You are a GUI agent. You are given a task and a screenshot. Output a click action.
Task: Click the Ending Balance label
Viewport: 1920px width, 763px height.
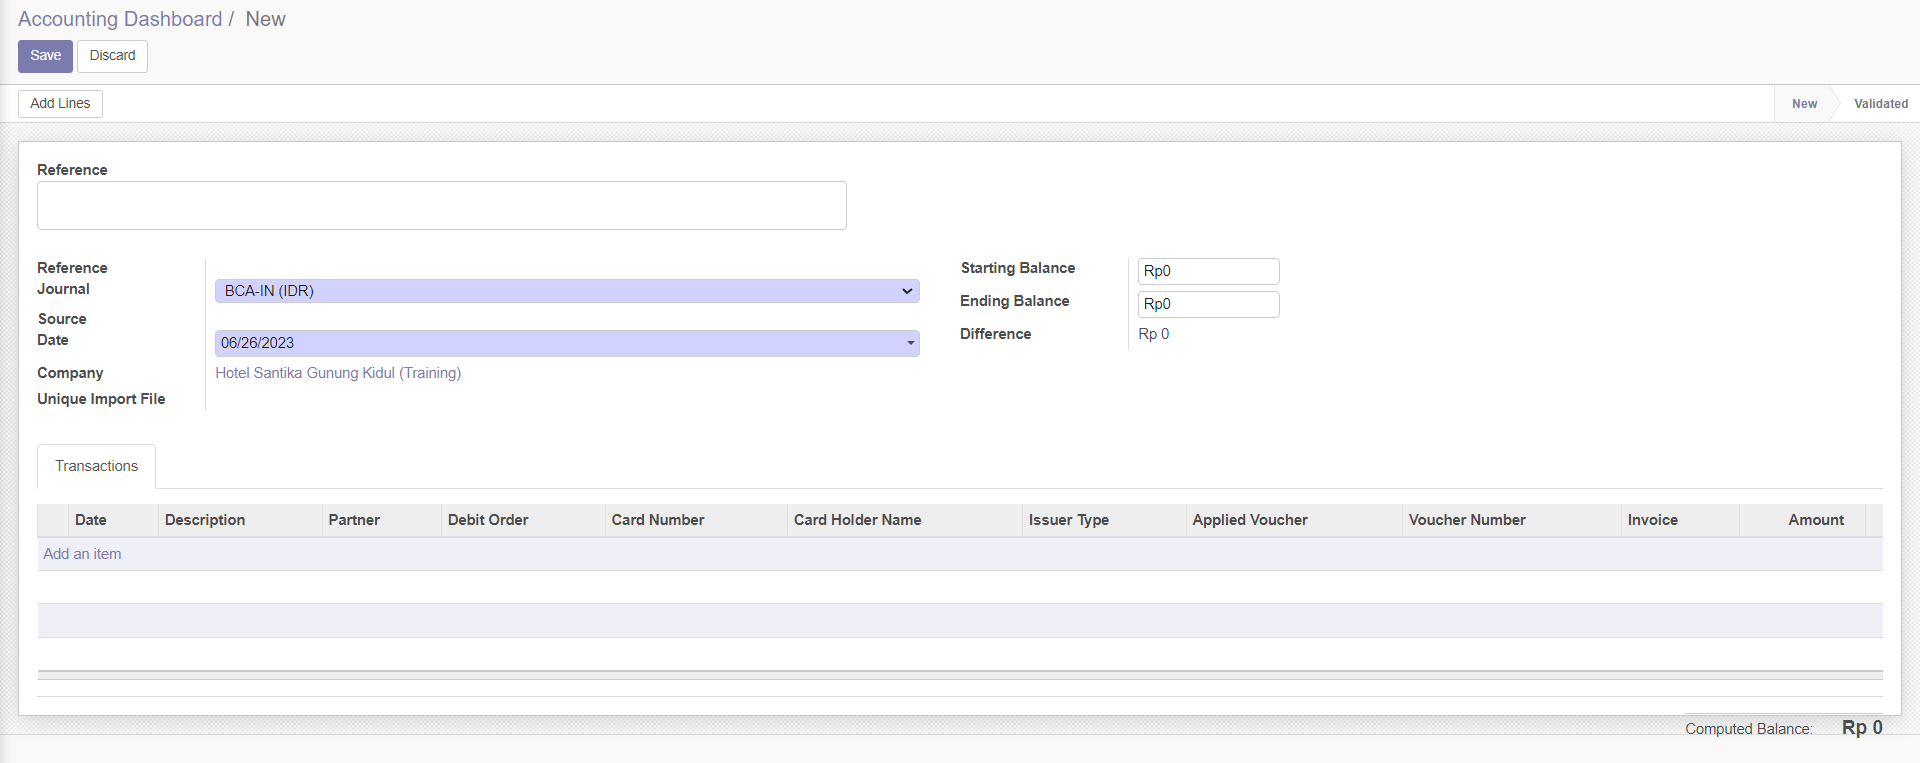pos(1014,301)
